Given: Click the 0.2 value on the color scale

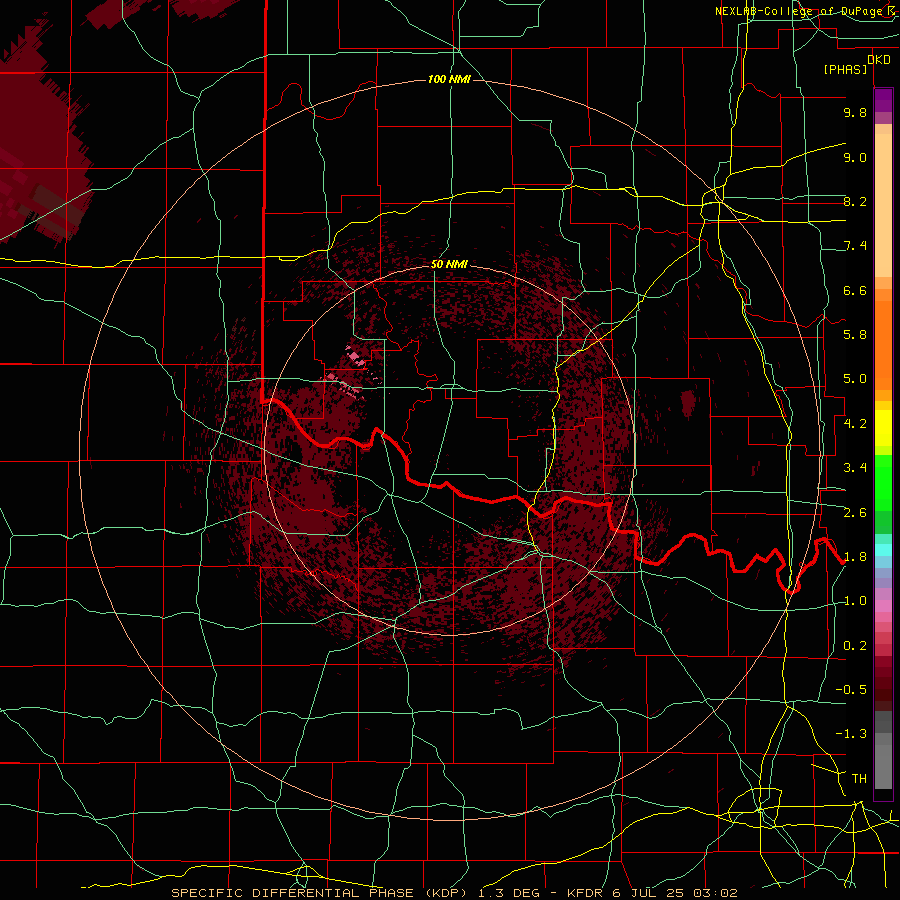Looking at the screenshot, I should [x=855, y=646].
